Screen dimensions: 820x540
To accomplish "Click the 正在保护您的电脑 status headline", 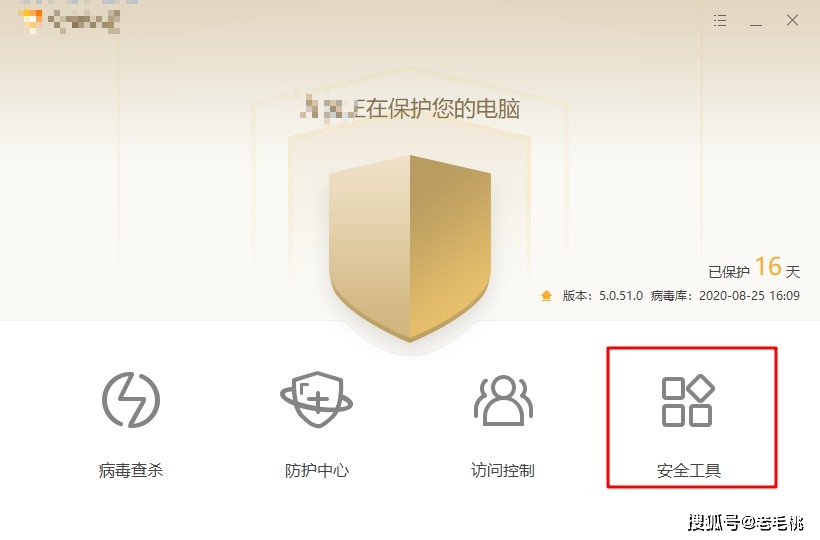I will (410, 108).
